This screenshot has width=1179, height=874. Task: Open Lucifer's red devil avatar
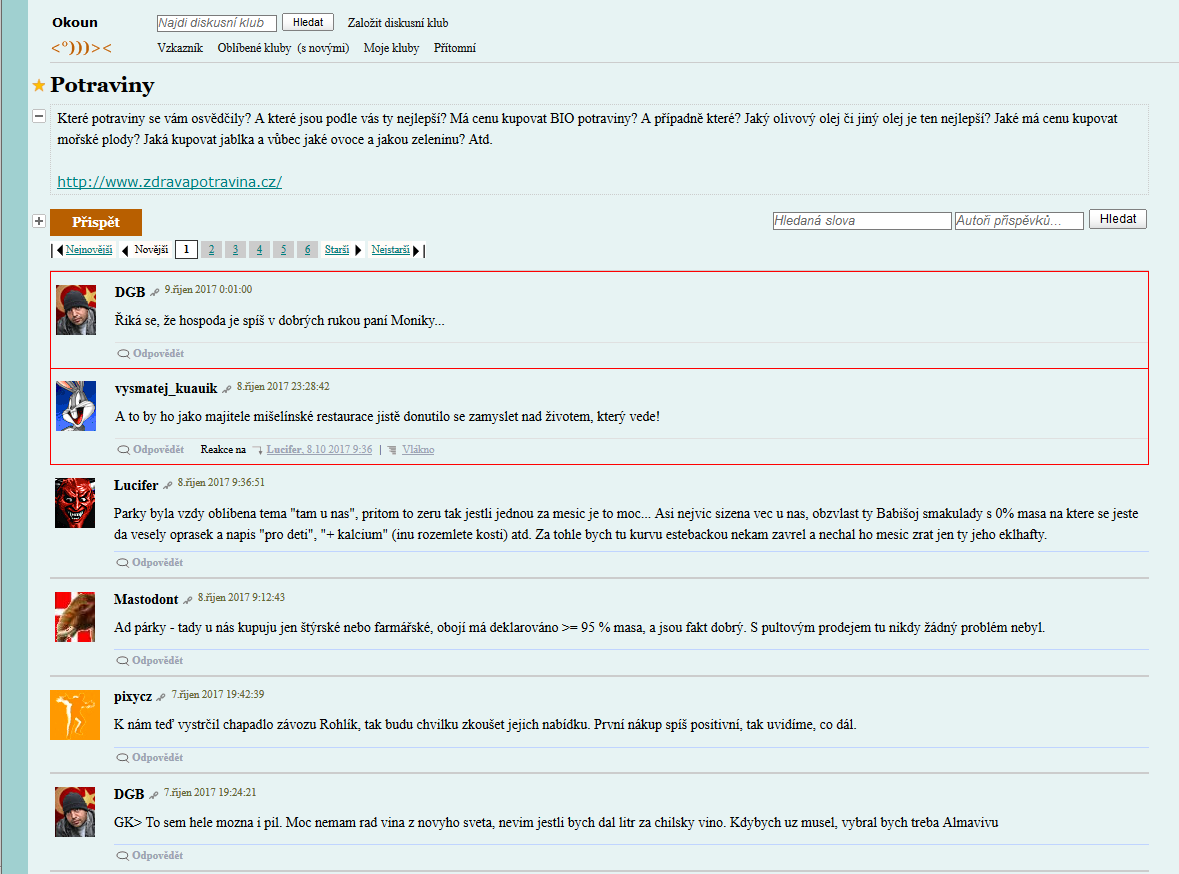75,502
